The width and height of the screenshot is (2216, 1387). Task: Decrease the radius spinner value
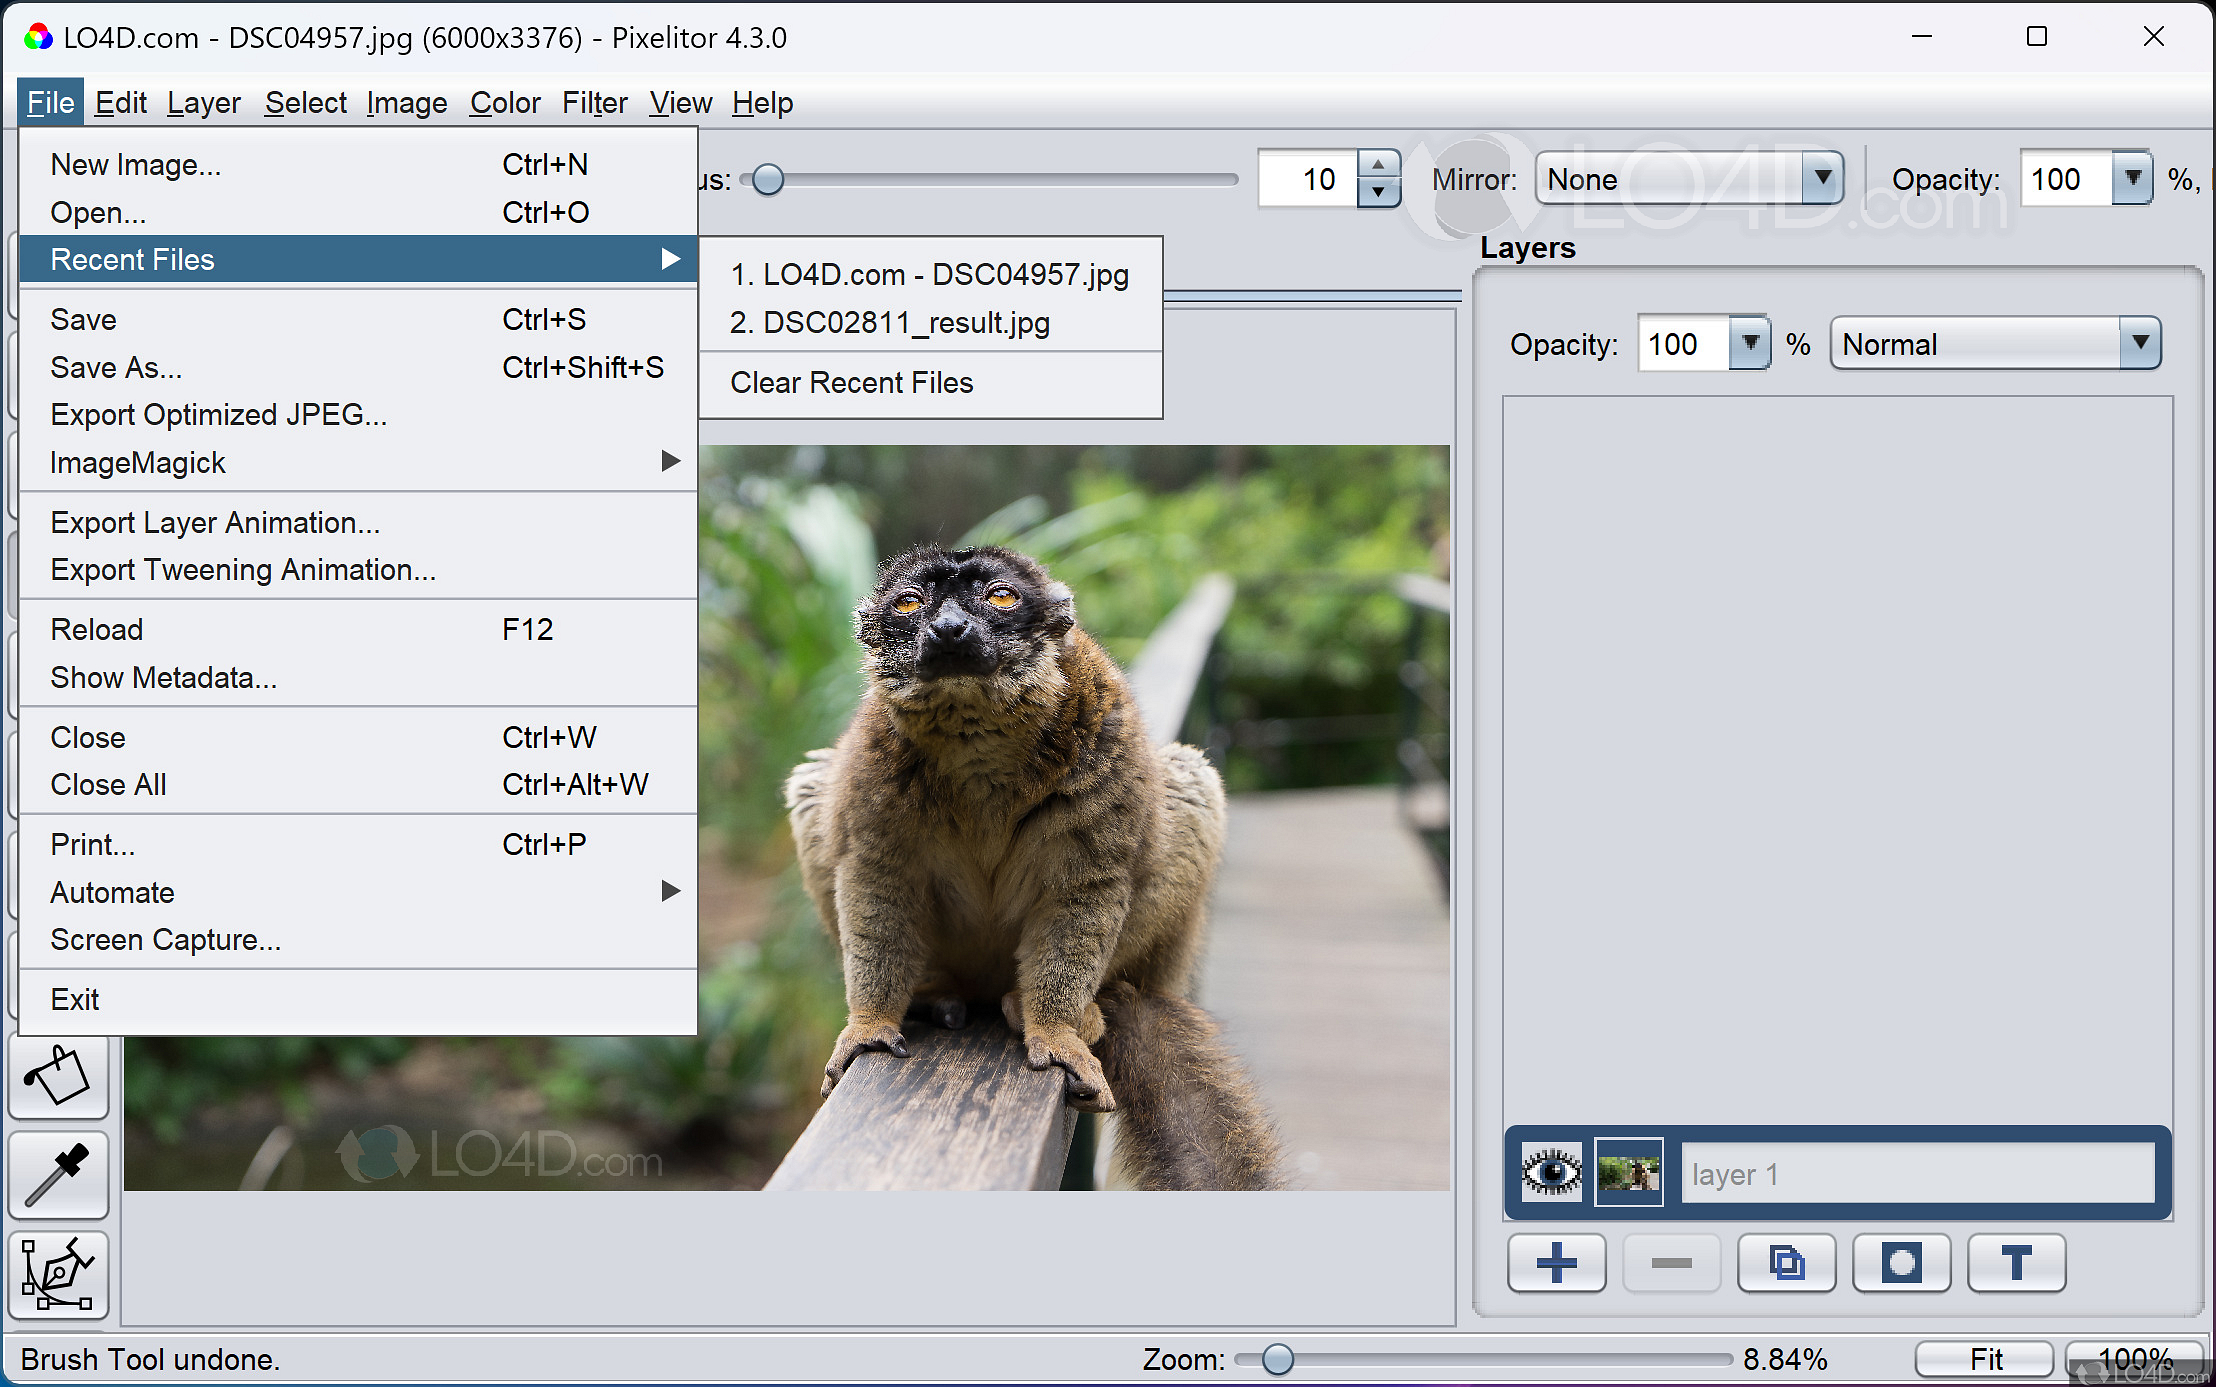[1378, 192]
